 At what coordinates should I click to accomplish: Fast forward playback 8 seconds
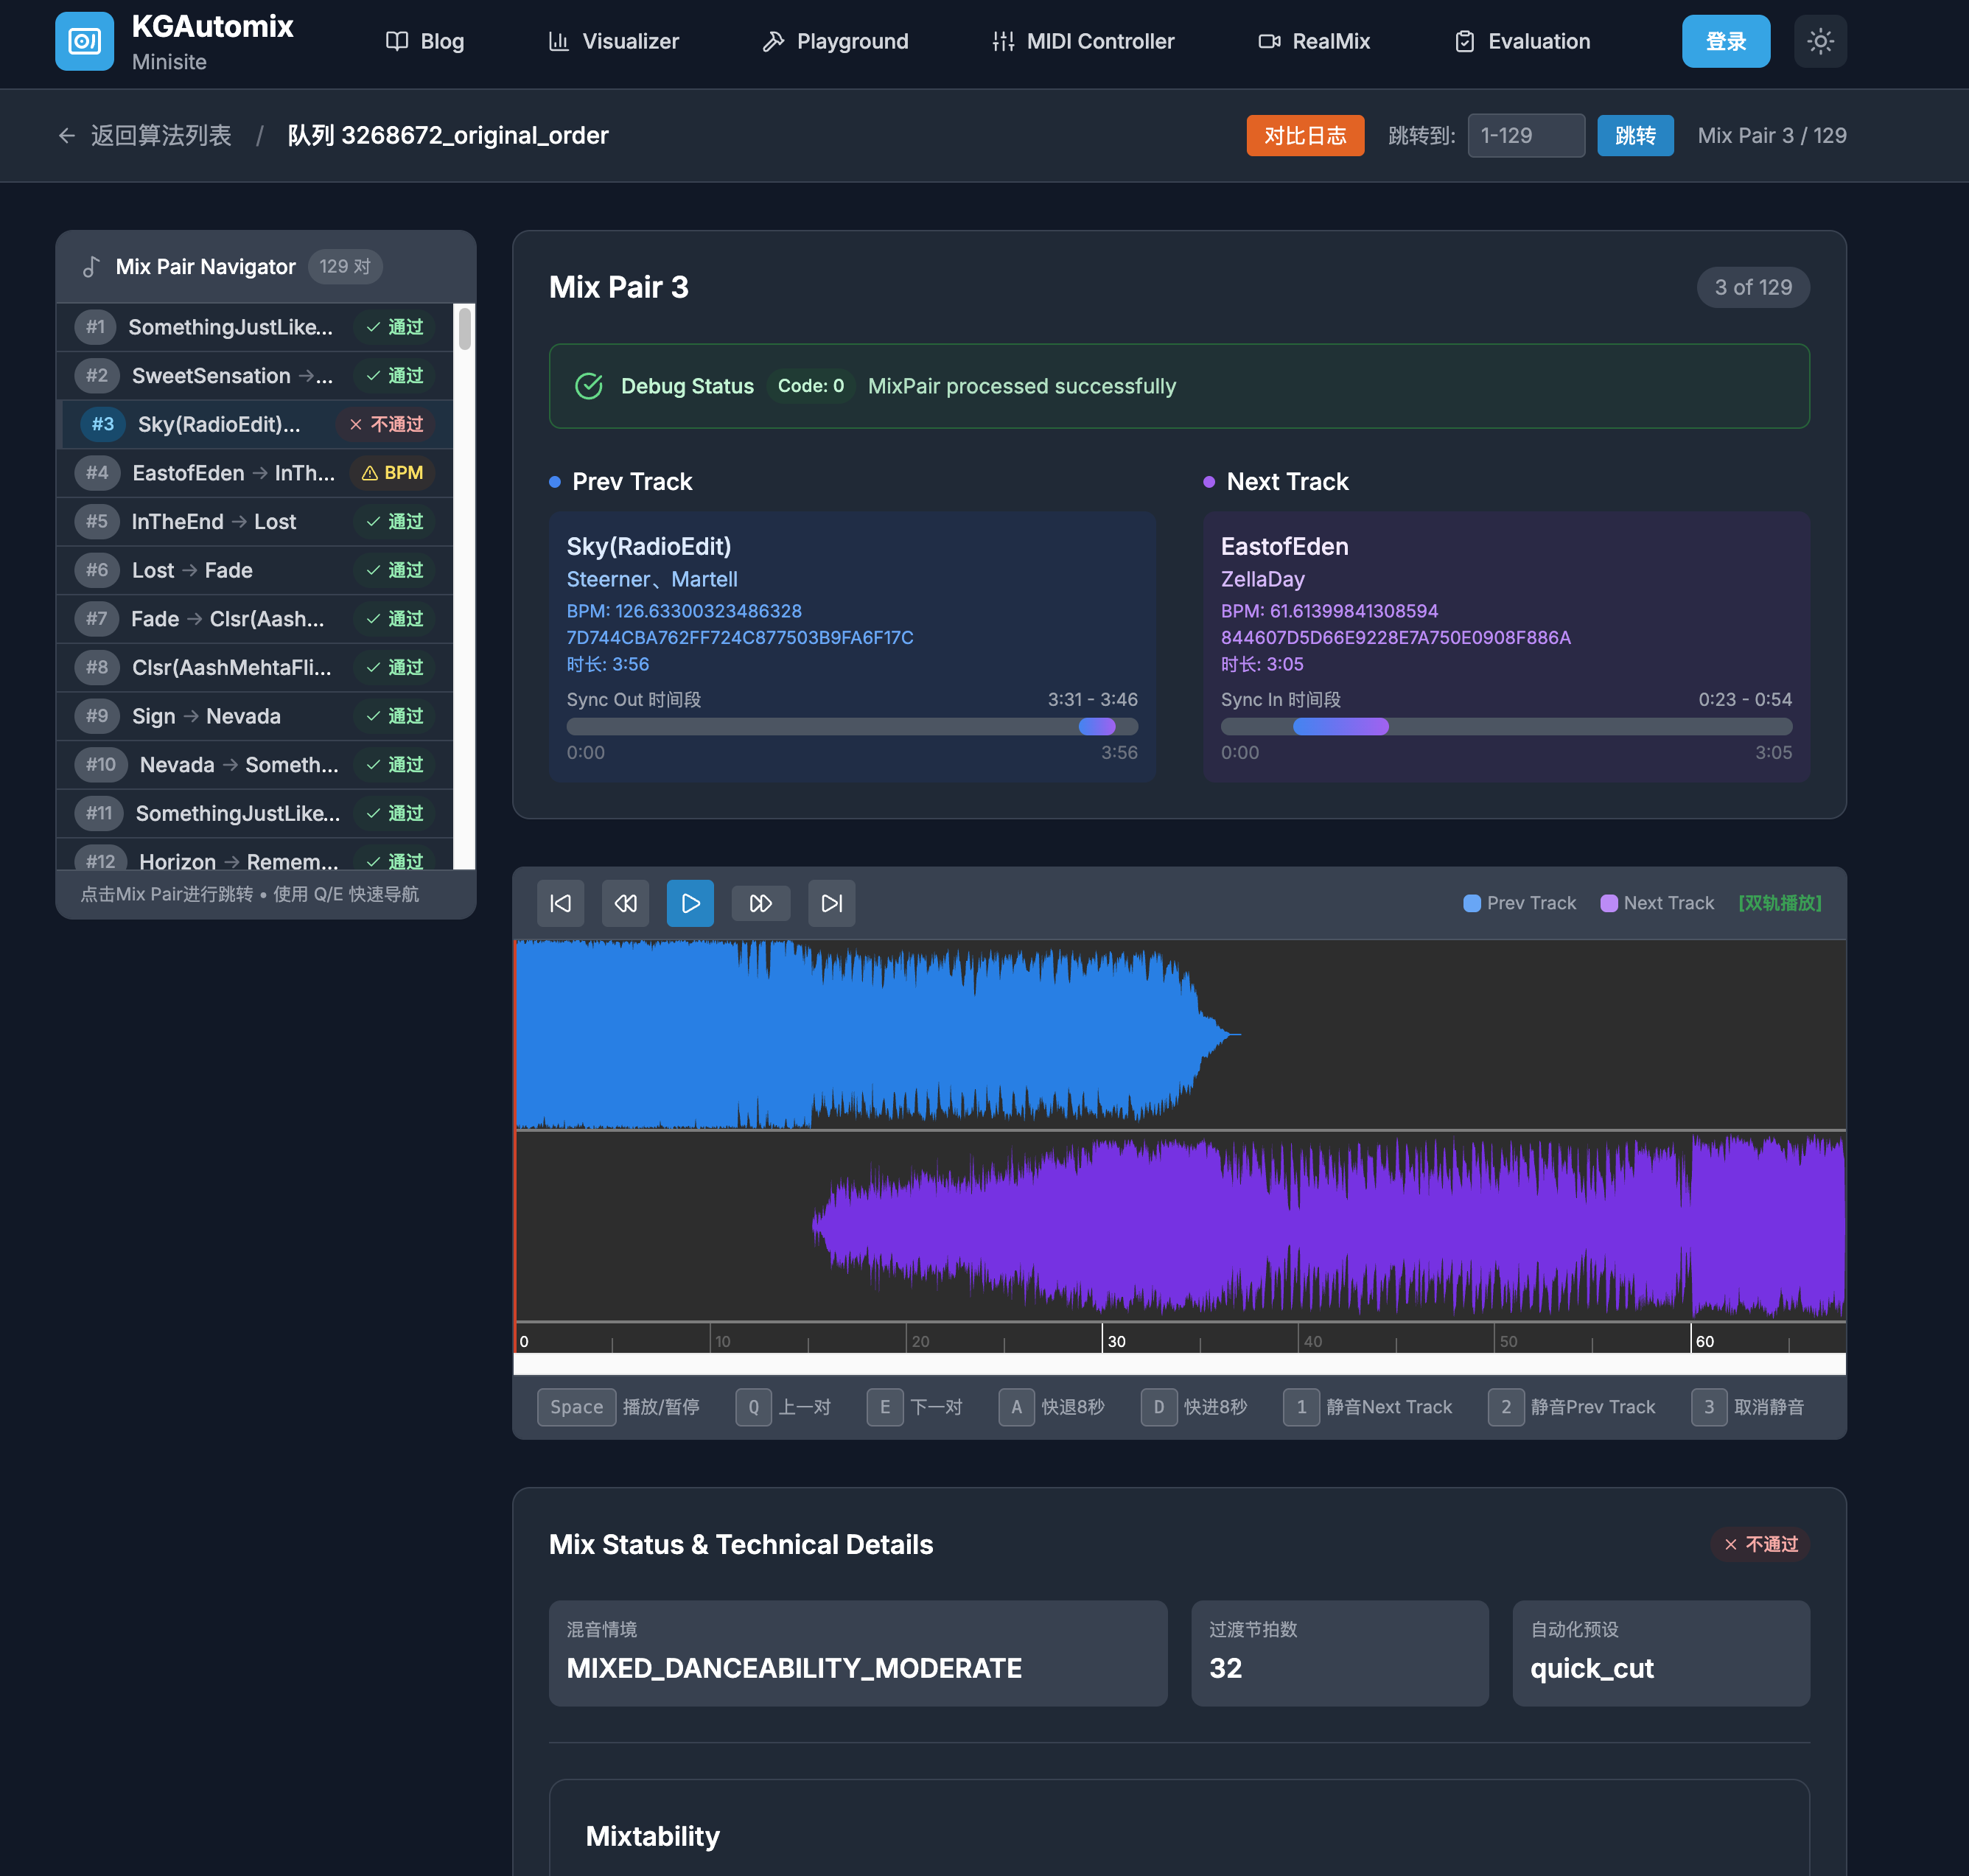(761, 903)
